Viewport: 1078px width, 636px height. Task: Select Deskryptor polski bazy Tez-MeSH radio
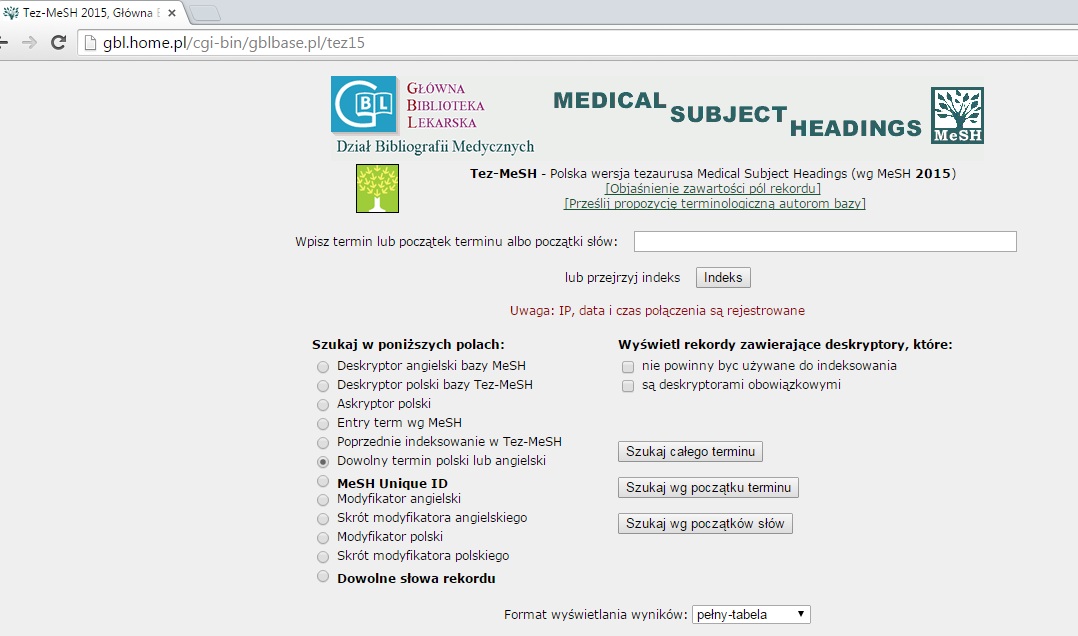click(323, 386)
